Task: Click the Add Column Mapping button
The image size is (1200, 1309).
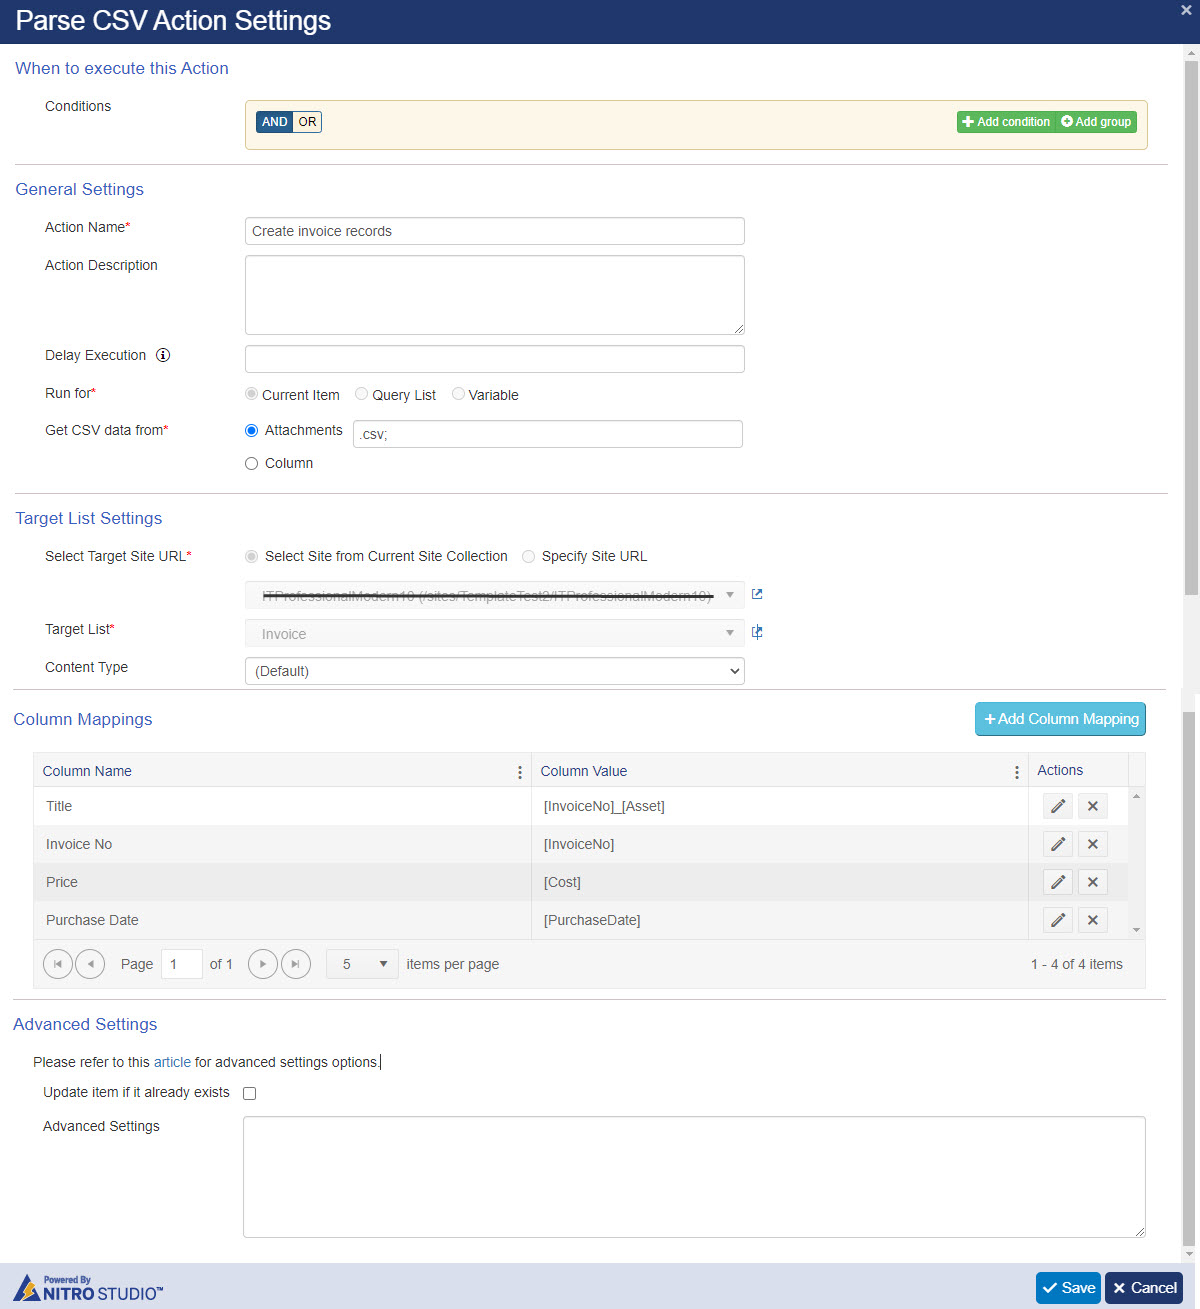Action: click(1060, 719)
